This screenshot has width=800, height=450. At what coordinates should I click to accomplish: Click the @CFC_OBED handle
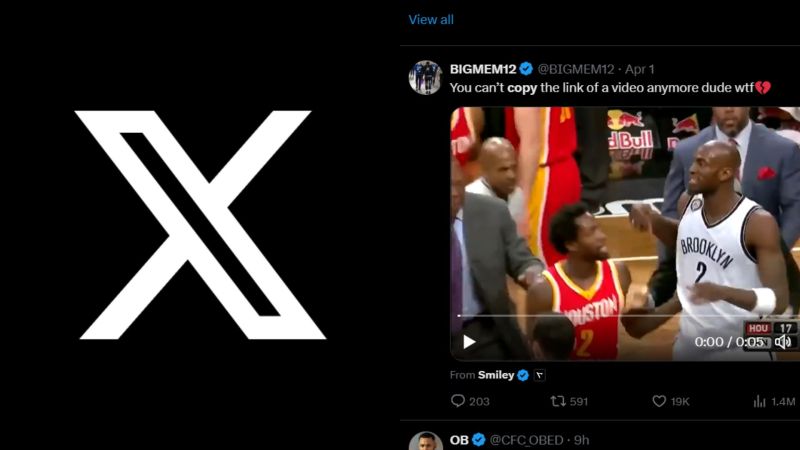click(527, 440)
